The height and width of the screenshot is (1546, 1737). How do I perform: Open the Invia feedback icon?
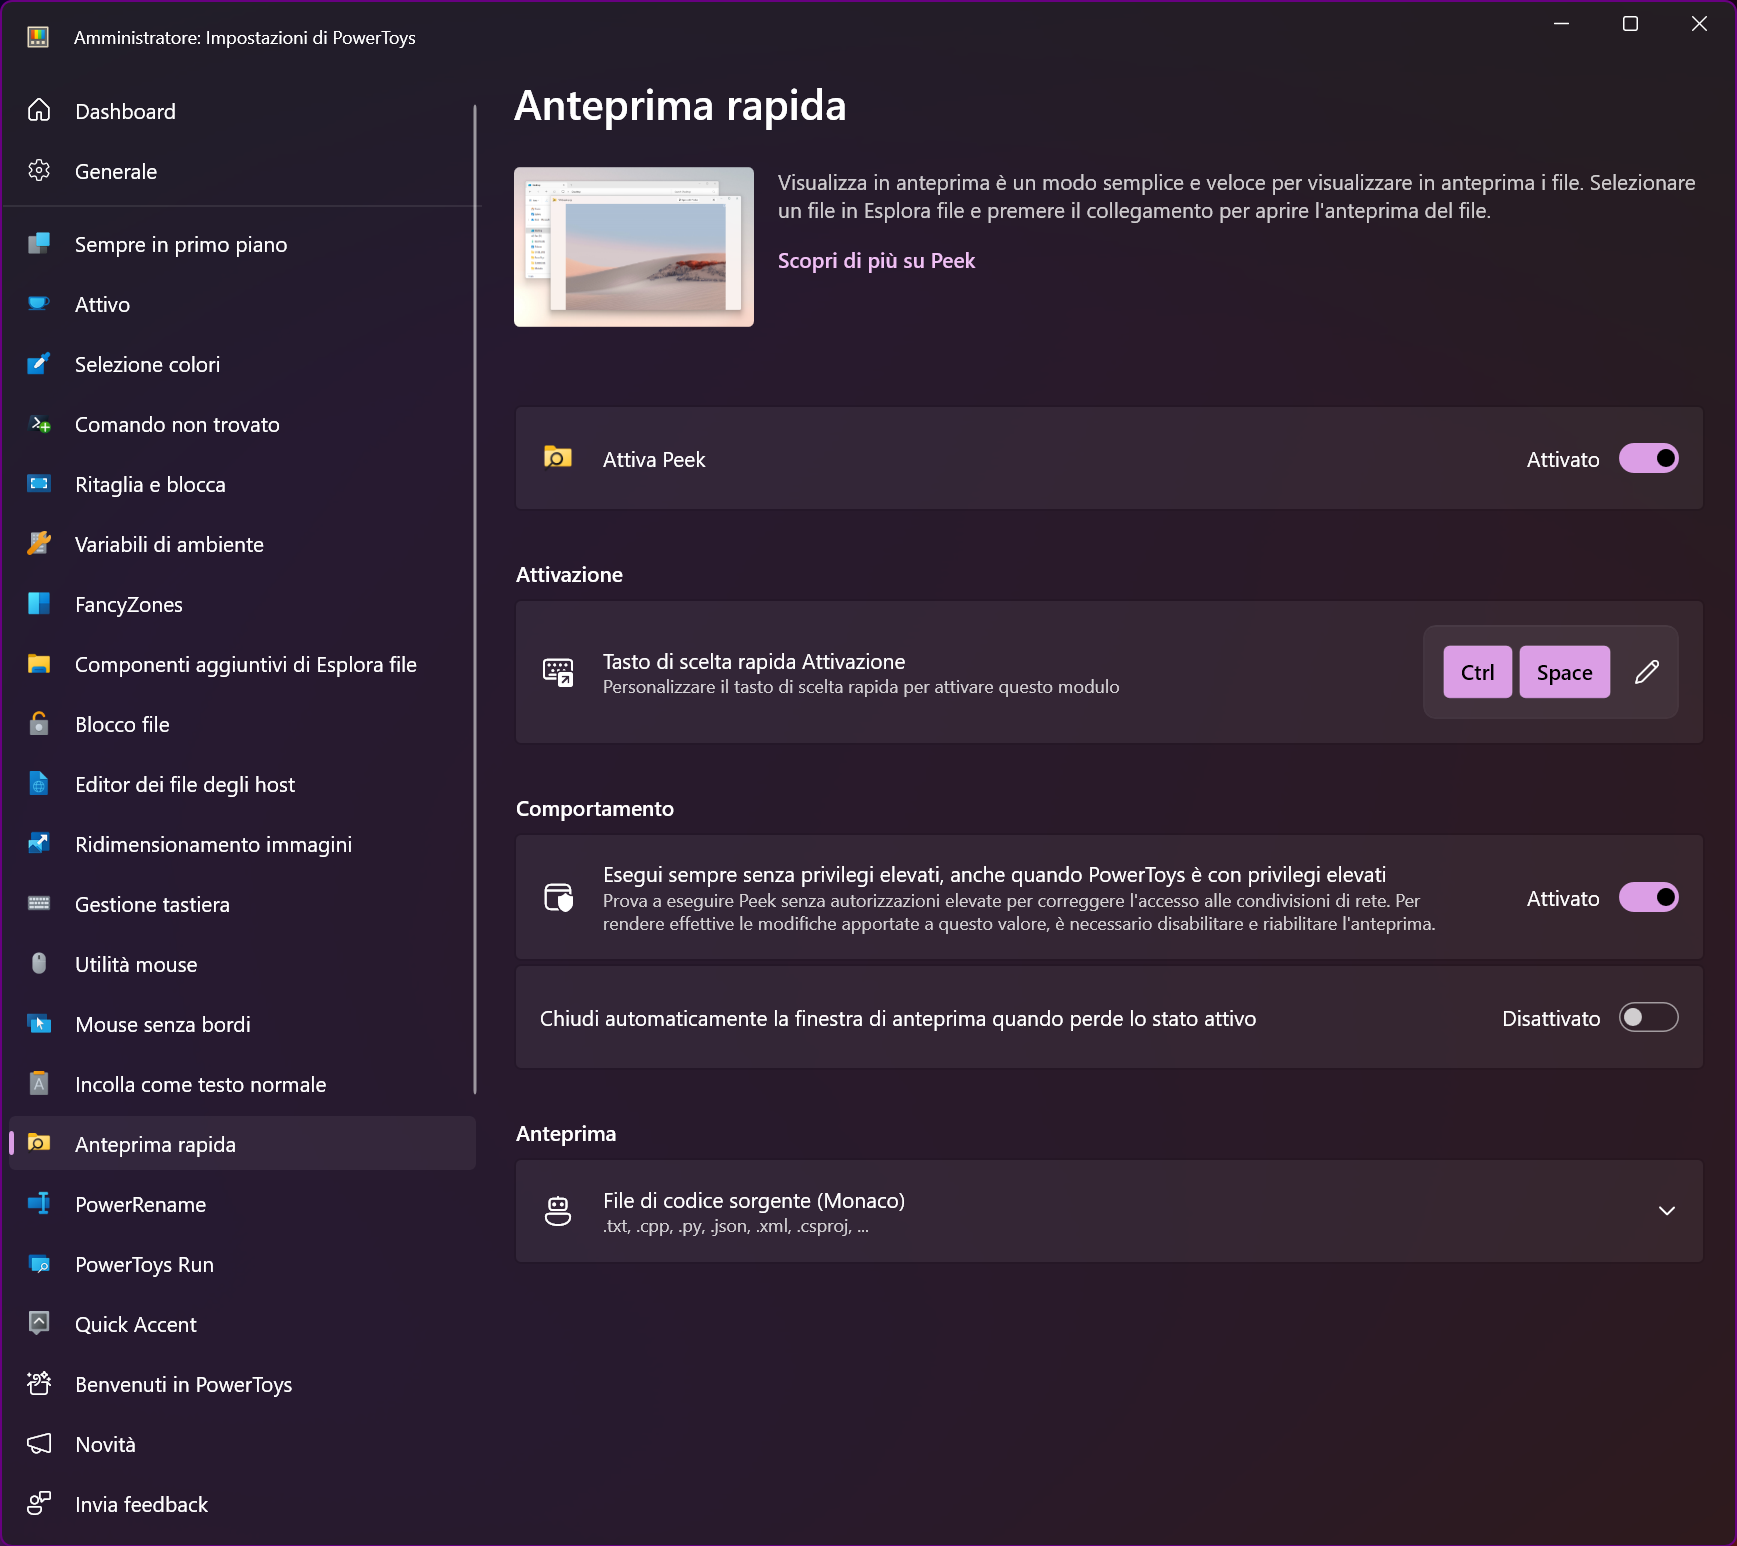click(39, 1504)
